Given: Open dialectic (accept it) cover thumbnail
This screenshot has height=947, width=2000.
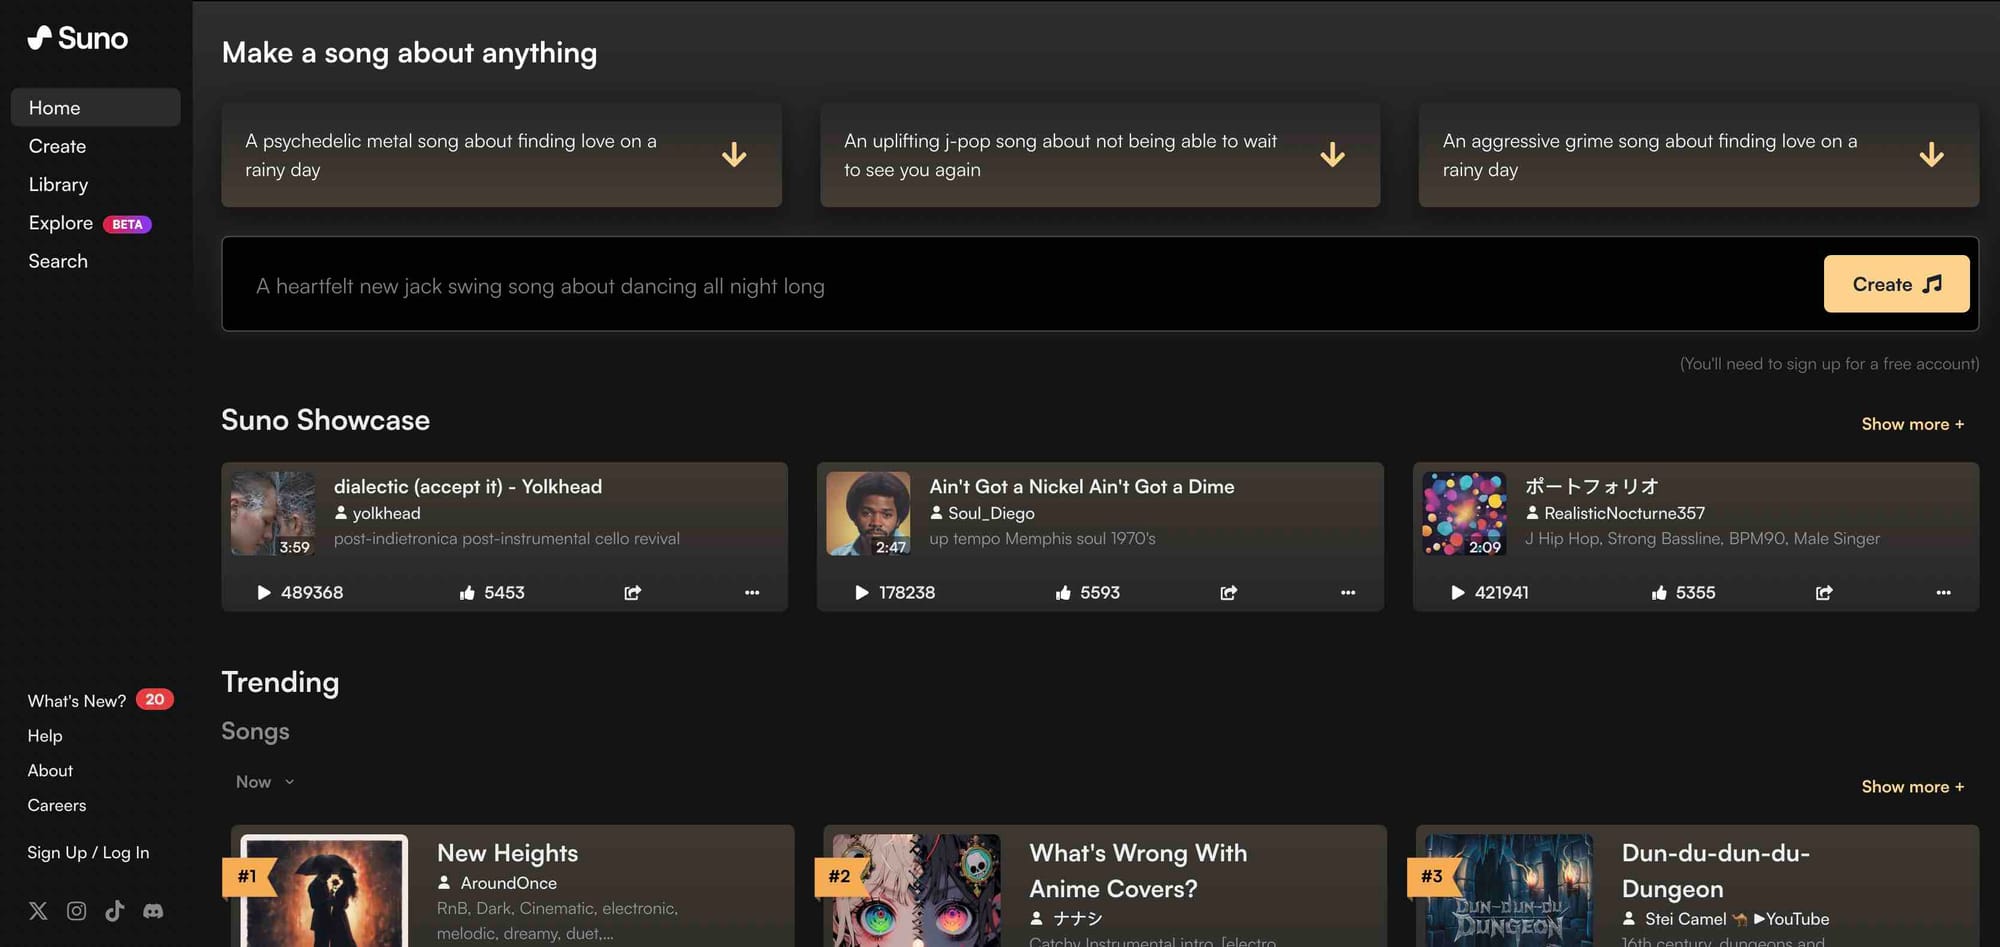Looking at the screenshot, I should [272, 513].
